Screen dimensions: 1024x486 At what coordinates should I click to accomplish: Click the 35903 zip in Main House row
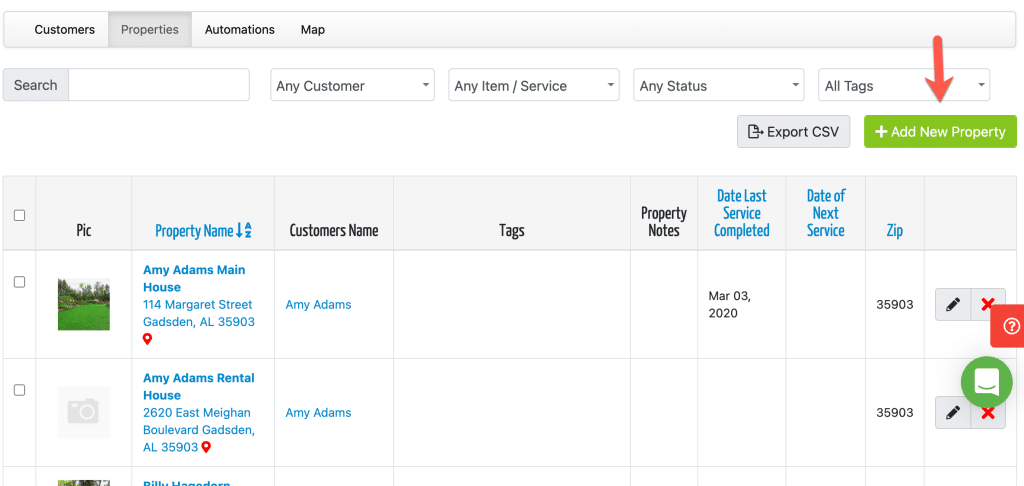click(895, 304)
